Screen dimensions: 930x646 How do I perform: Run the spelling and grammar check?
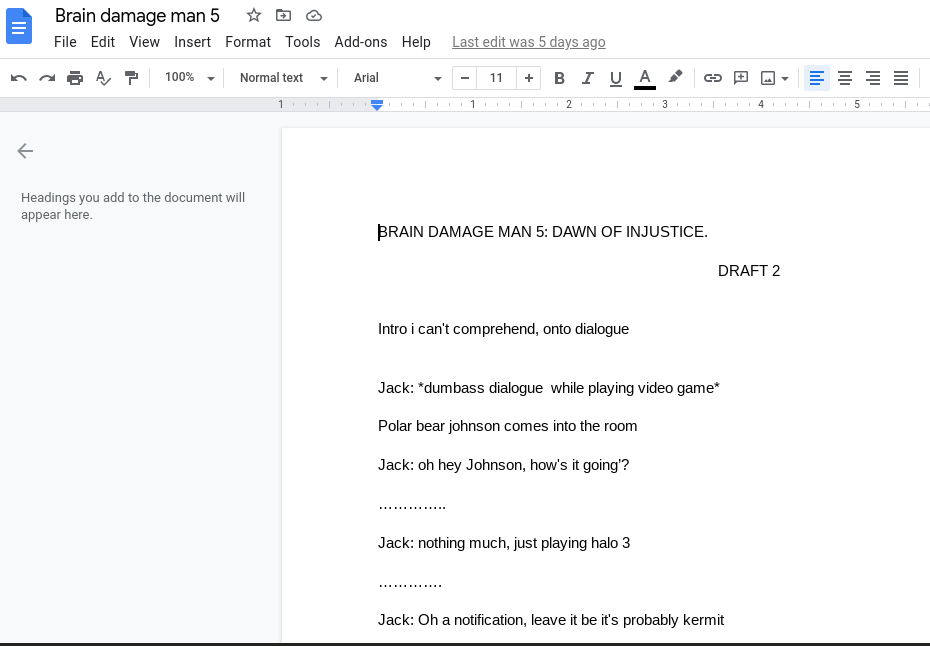tap(103, 78)
